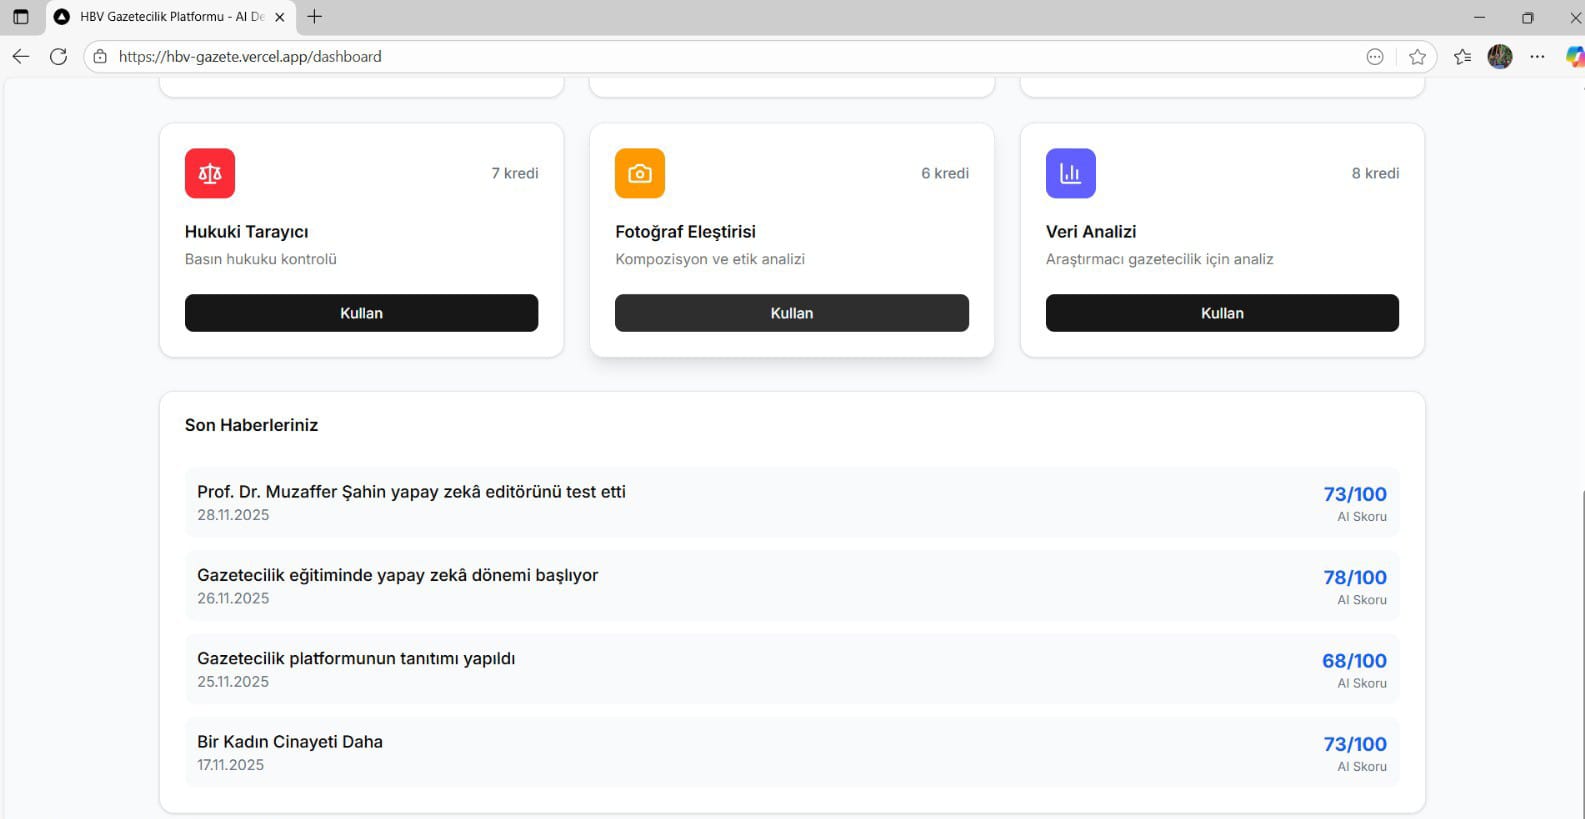Reload the page with refresh icon
This screenshot has height=819, width=1585.
tap(59, 57)
